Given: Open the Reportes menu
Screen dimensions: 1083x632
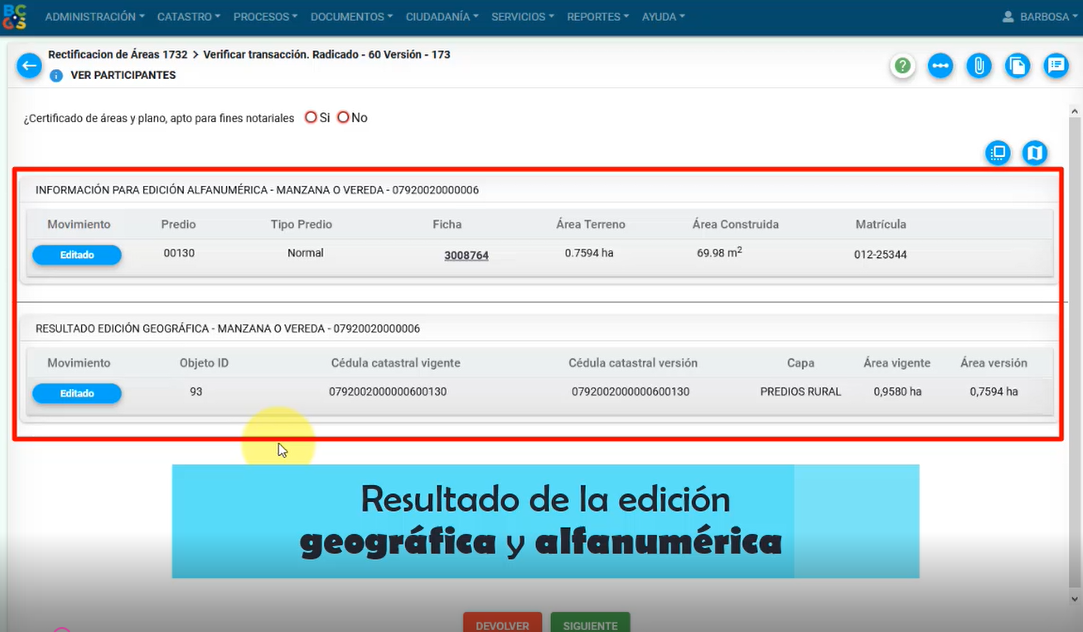Looking at the screenshot, I should point(598,17).
